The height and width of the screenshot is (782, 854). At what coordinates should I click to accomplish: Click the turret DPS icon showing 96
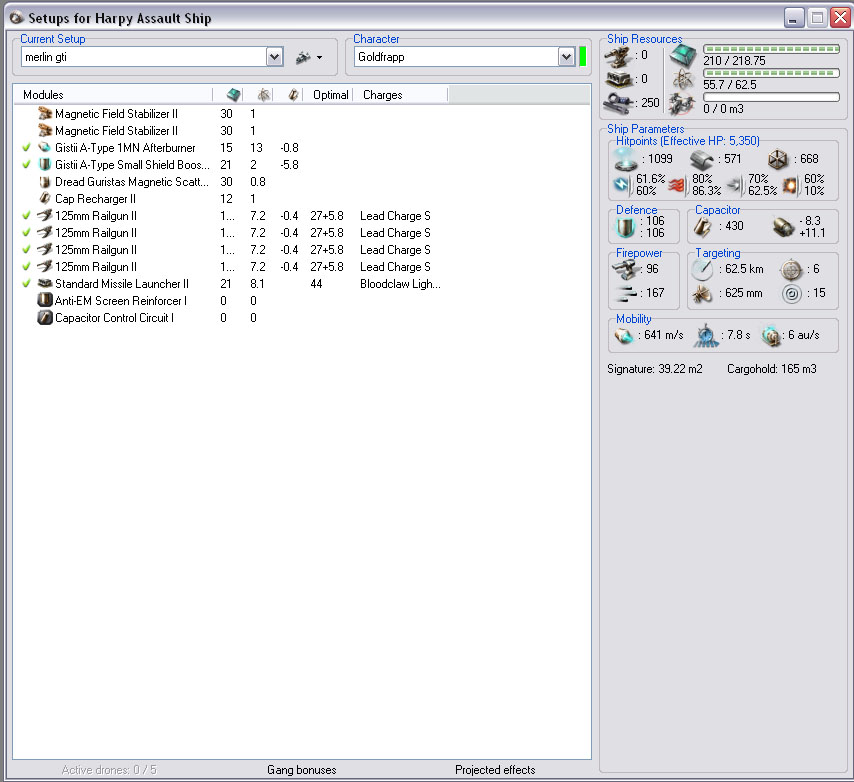click(625, 270)
